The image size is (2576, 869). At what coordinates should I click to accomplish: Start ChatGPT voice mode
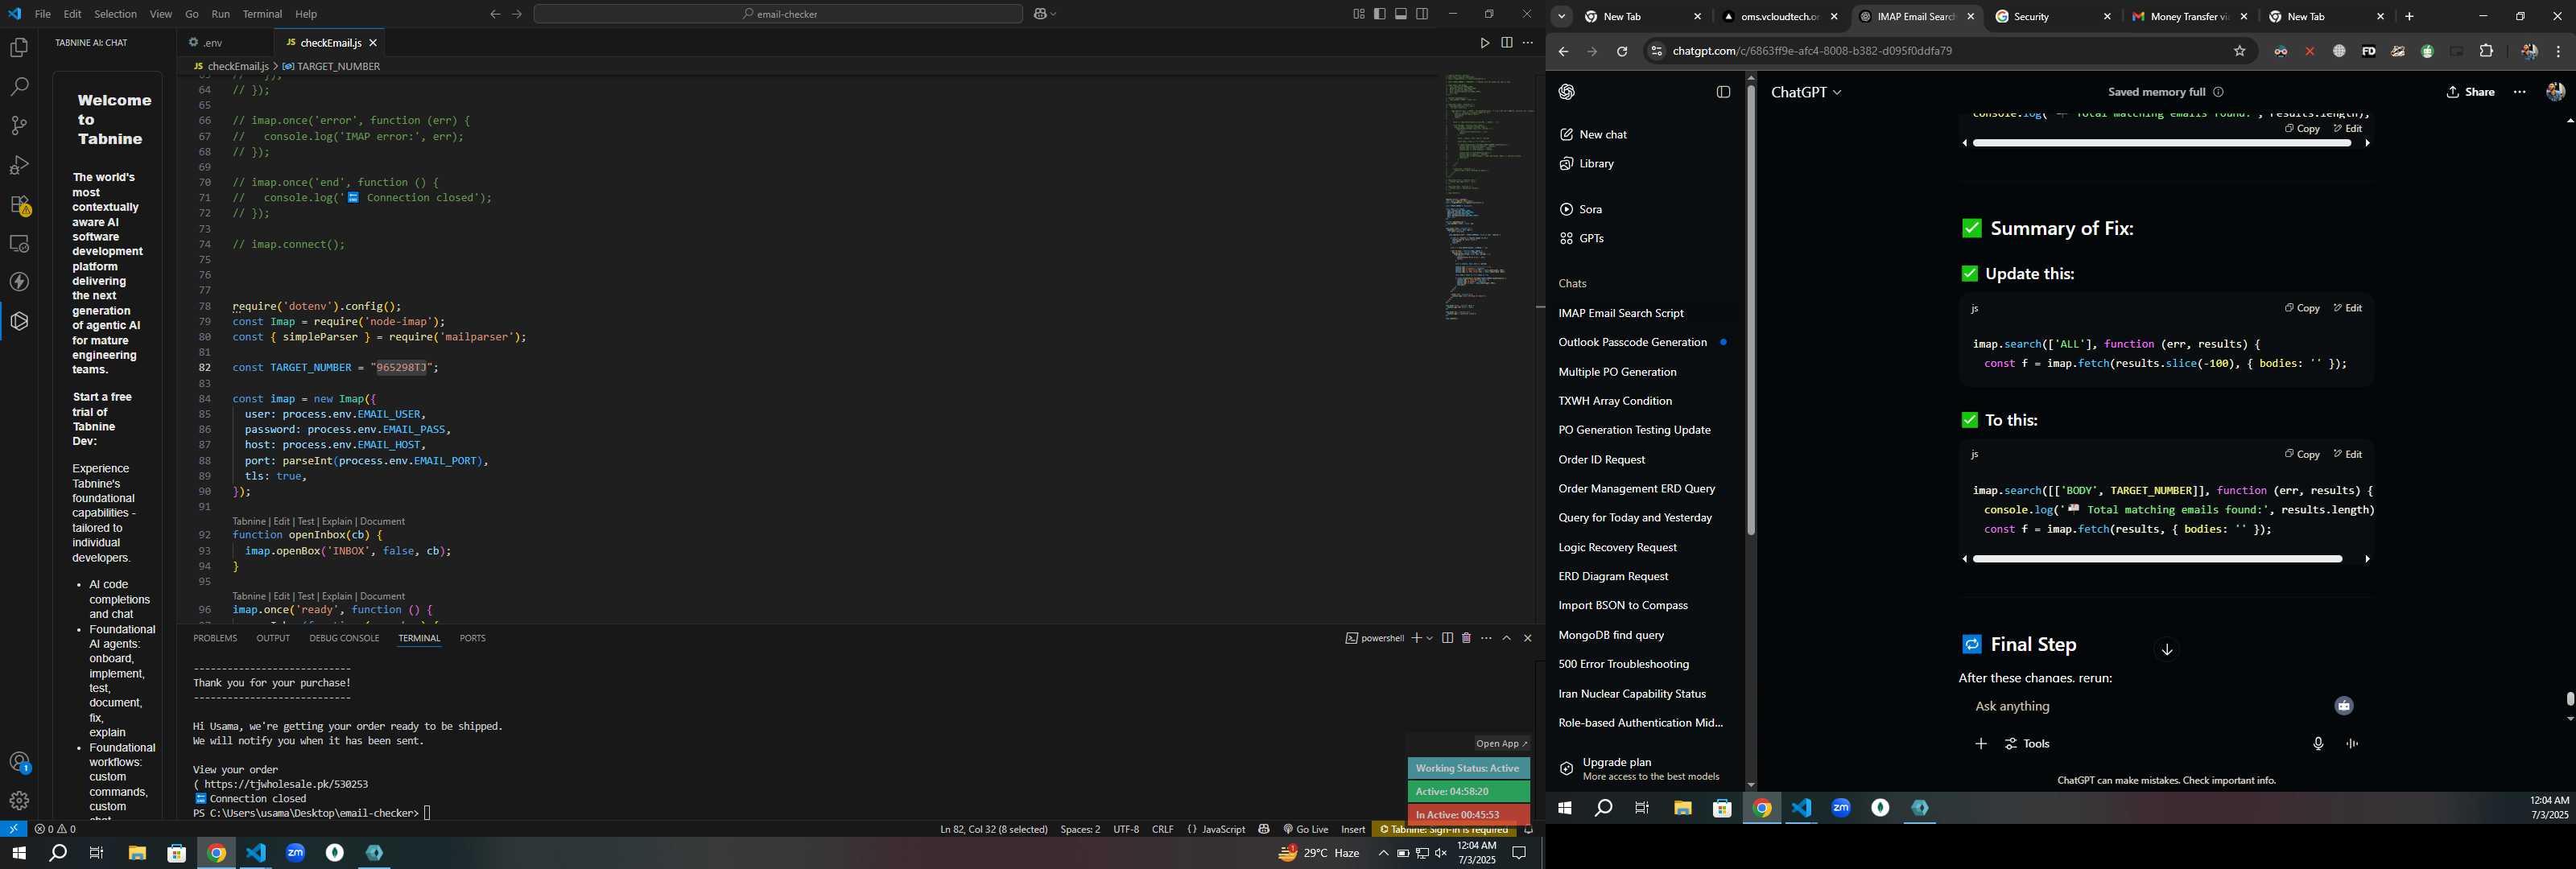[x=2352, y=744]
